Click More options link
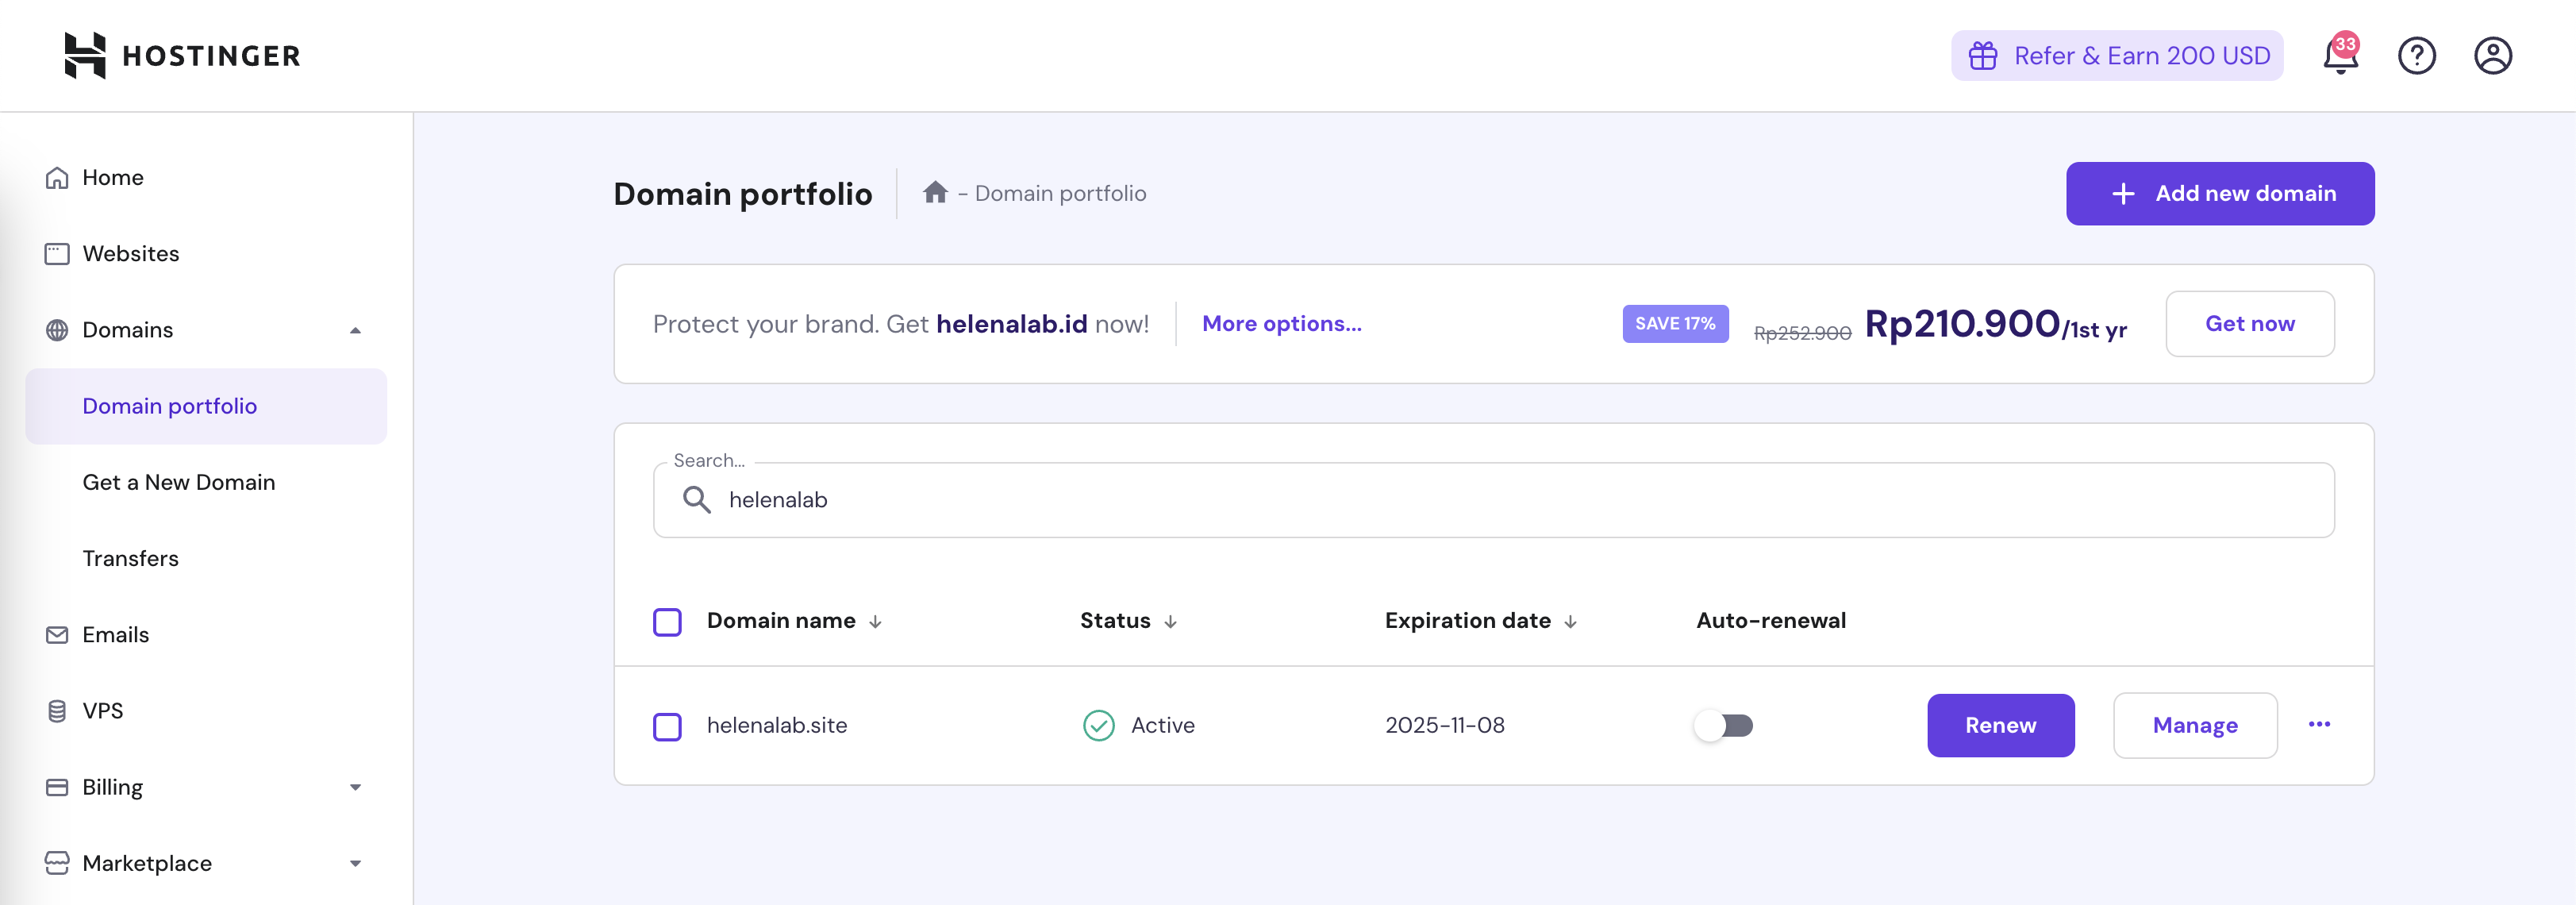 (x=1281, y=323)
